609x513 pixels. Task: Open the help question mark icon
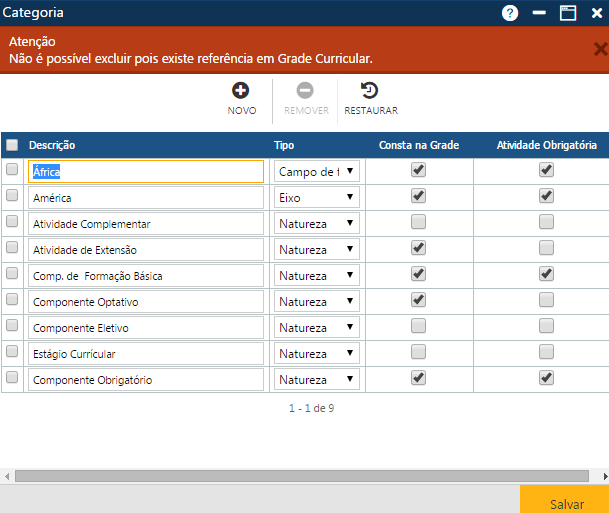[x=510, y=13]
